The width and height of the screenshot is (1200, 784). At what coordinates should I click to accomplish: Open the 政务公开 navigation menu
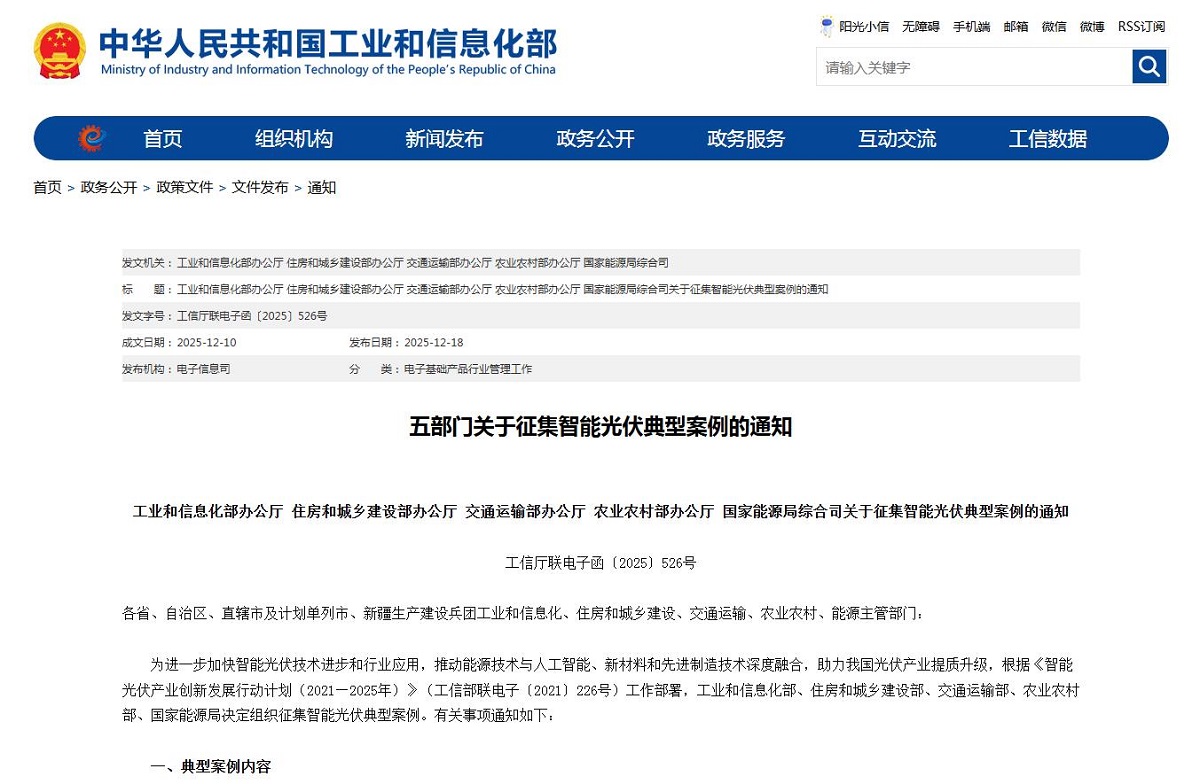tap(595, 138)
